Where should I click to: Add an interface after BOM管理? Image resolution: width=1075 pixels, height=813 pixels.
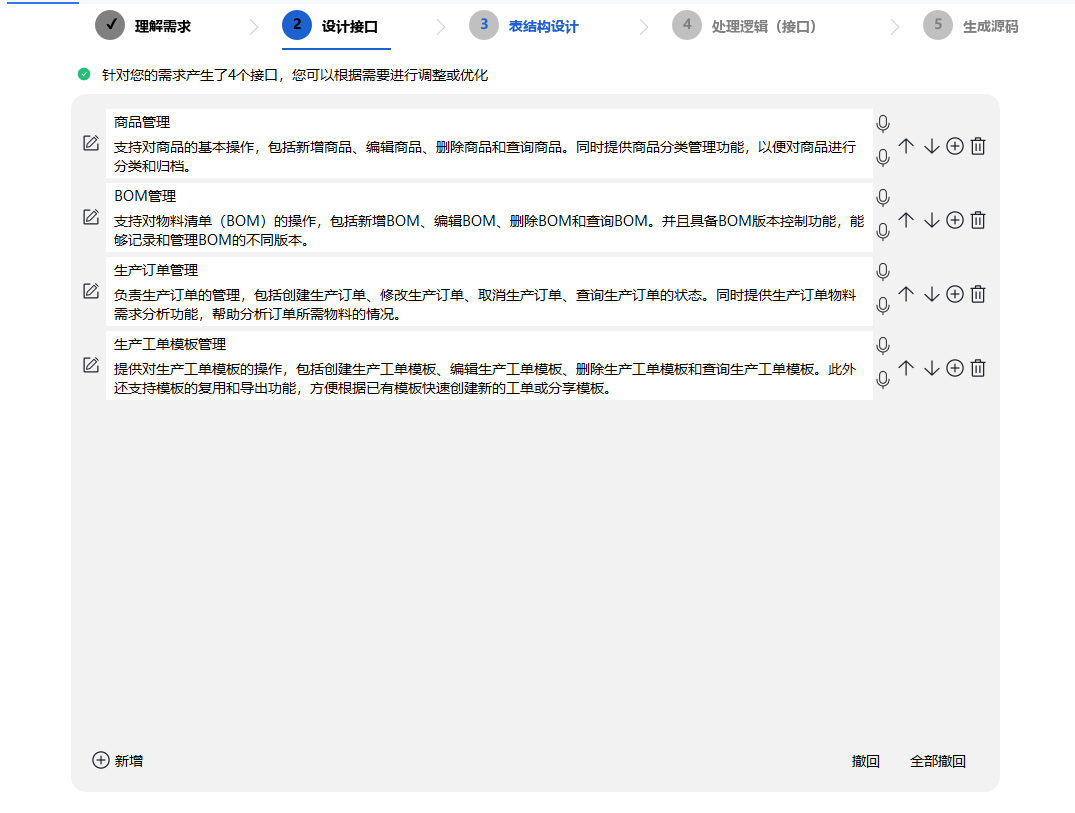click(955, 220)
